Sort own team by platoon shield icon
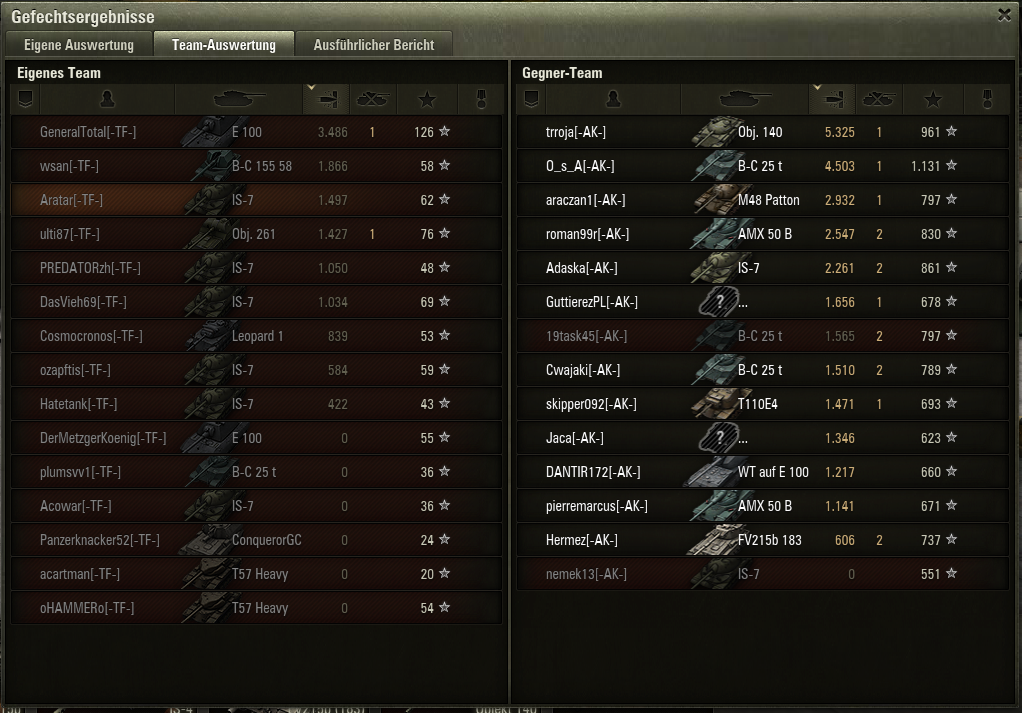 25,99
